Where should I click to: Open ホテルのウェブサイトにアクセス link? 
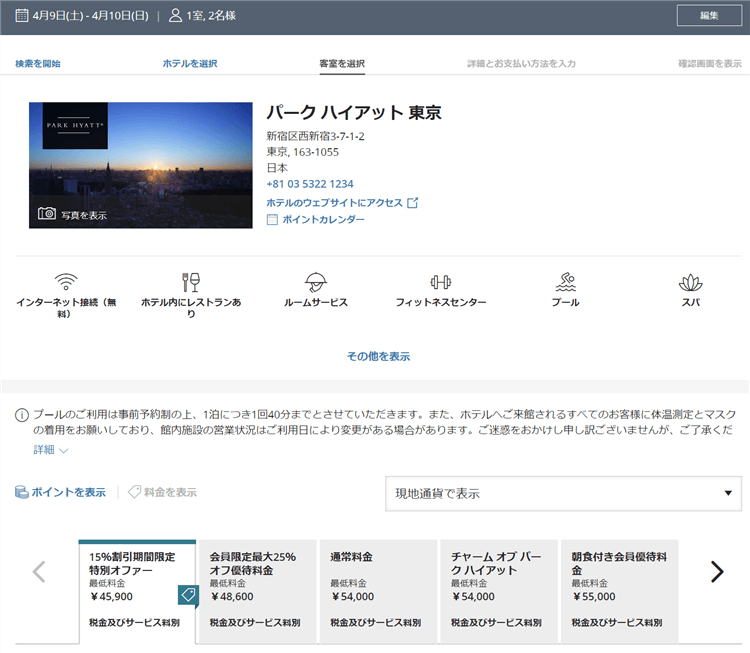(x=342, y=202)
